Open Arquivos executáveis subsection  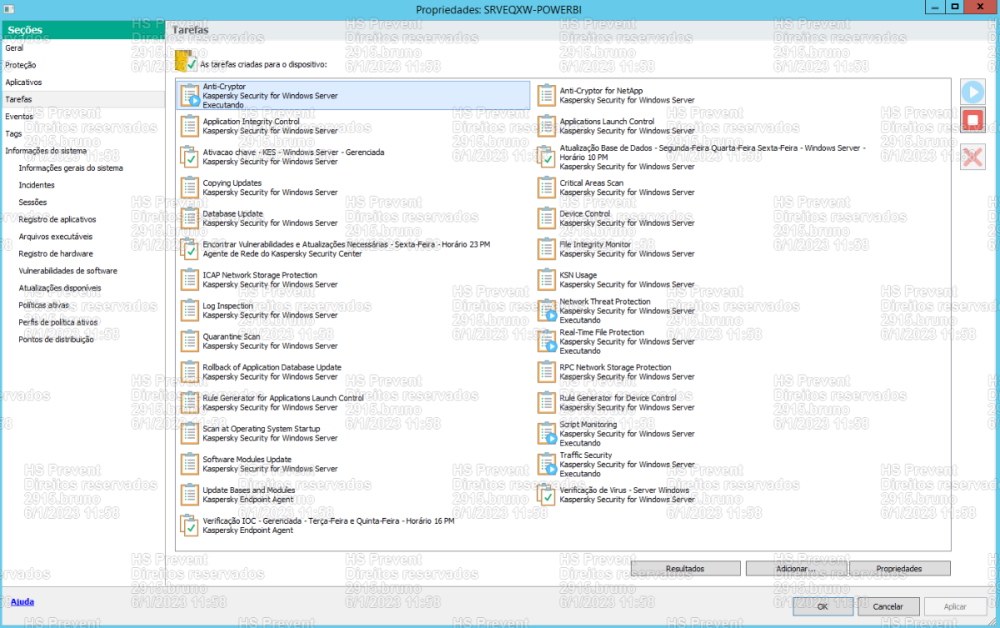[x=55, y=237]
